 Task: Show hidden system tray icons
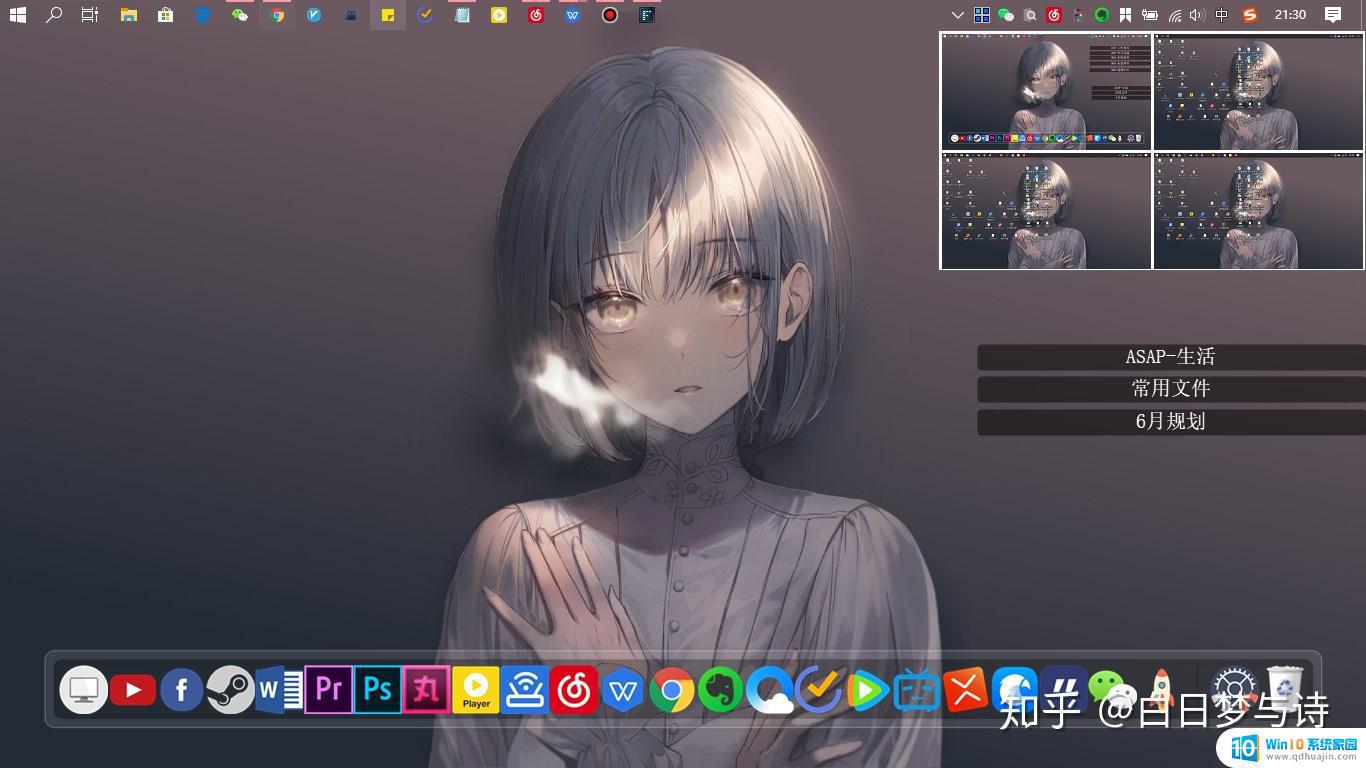(958, 15)
